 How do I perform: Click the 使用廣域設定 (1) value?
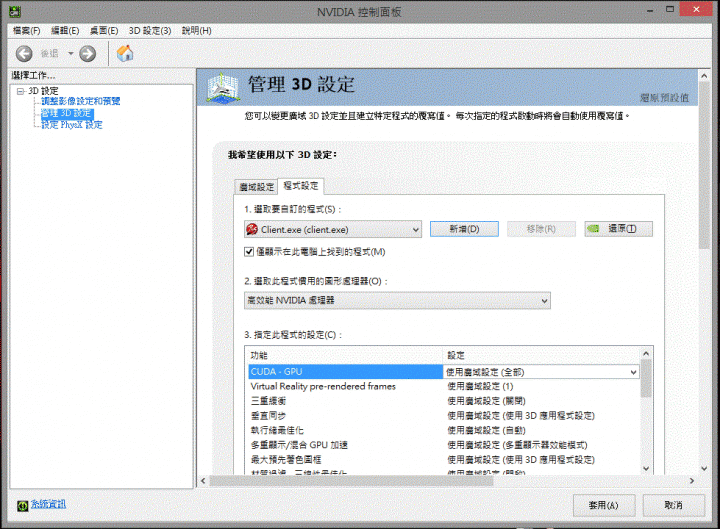480,386
